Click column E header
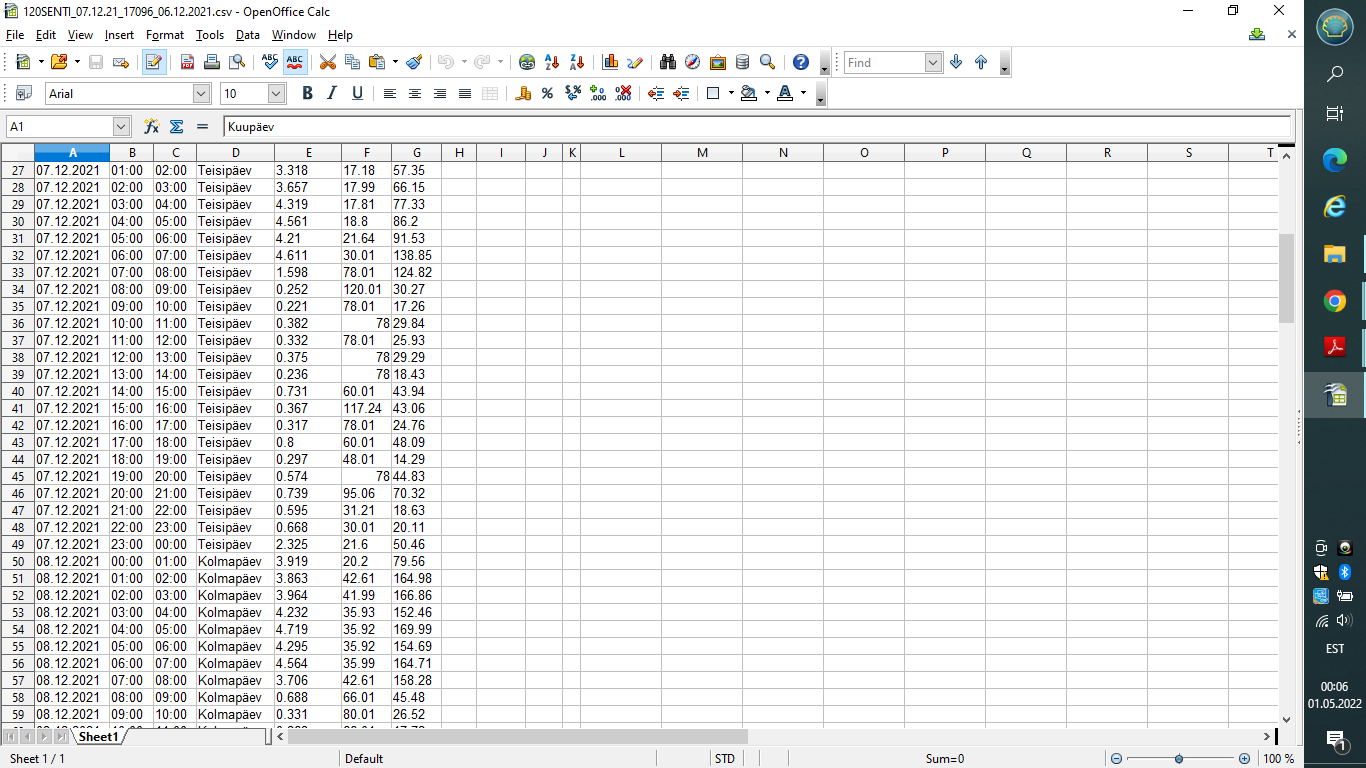 308,153
